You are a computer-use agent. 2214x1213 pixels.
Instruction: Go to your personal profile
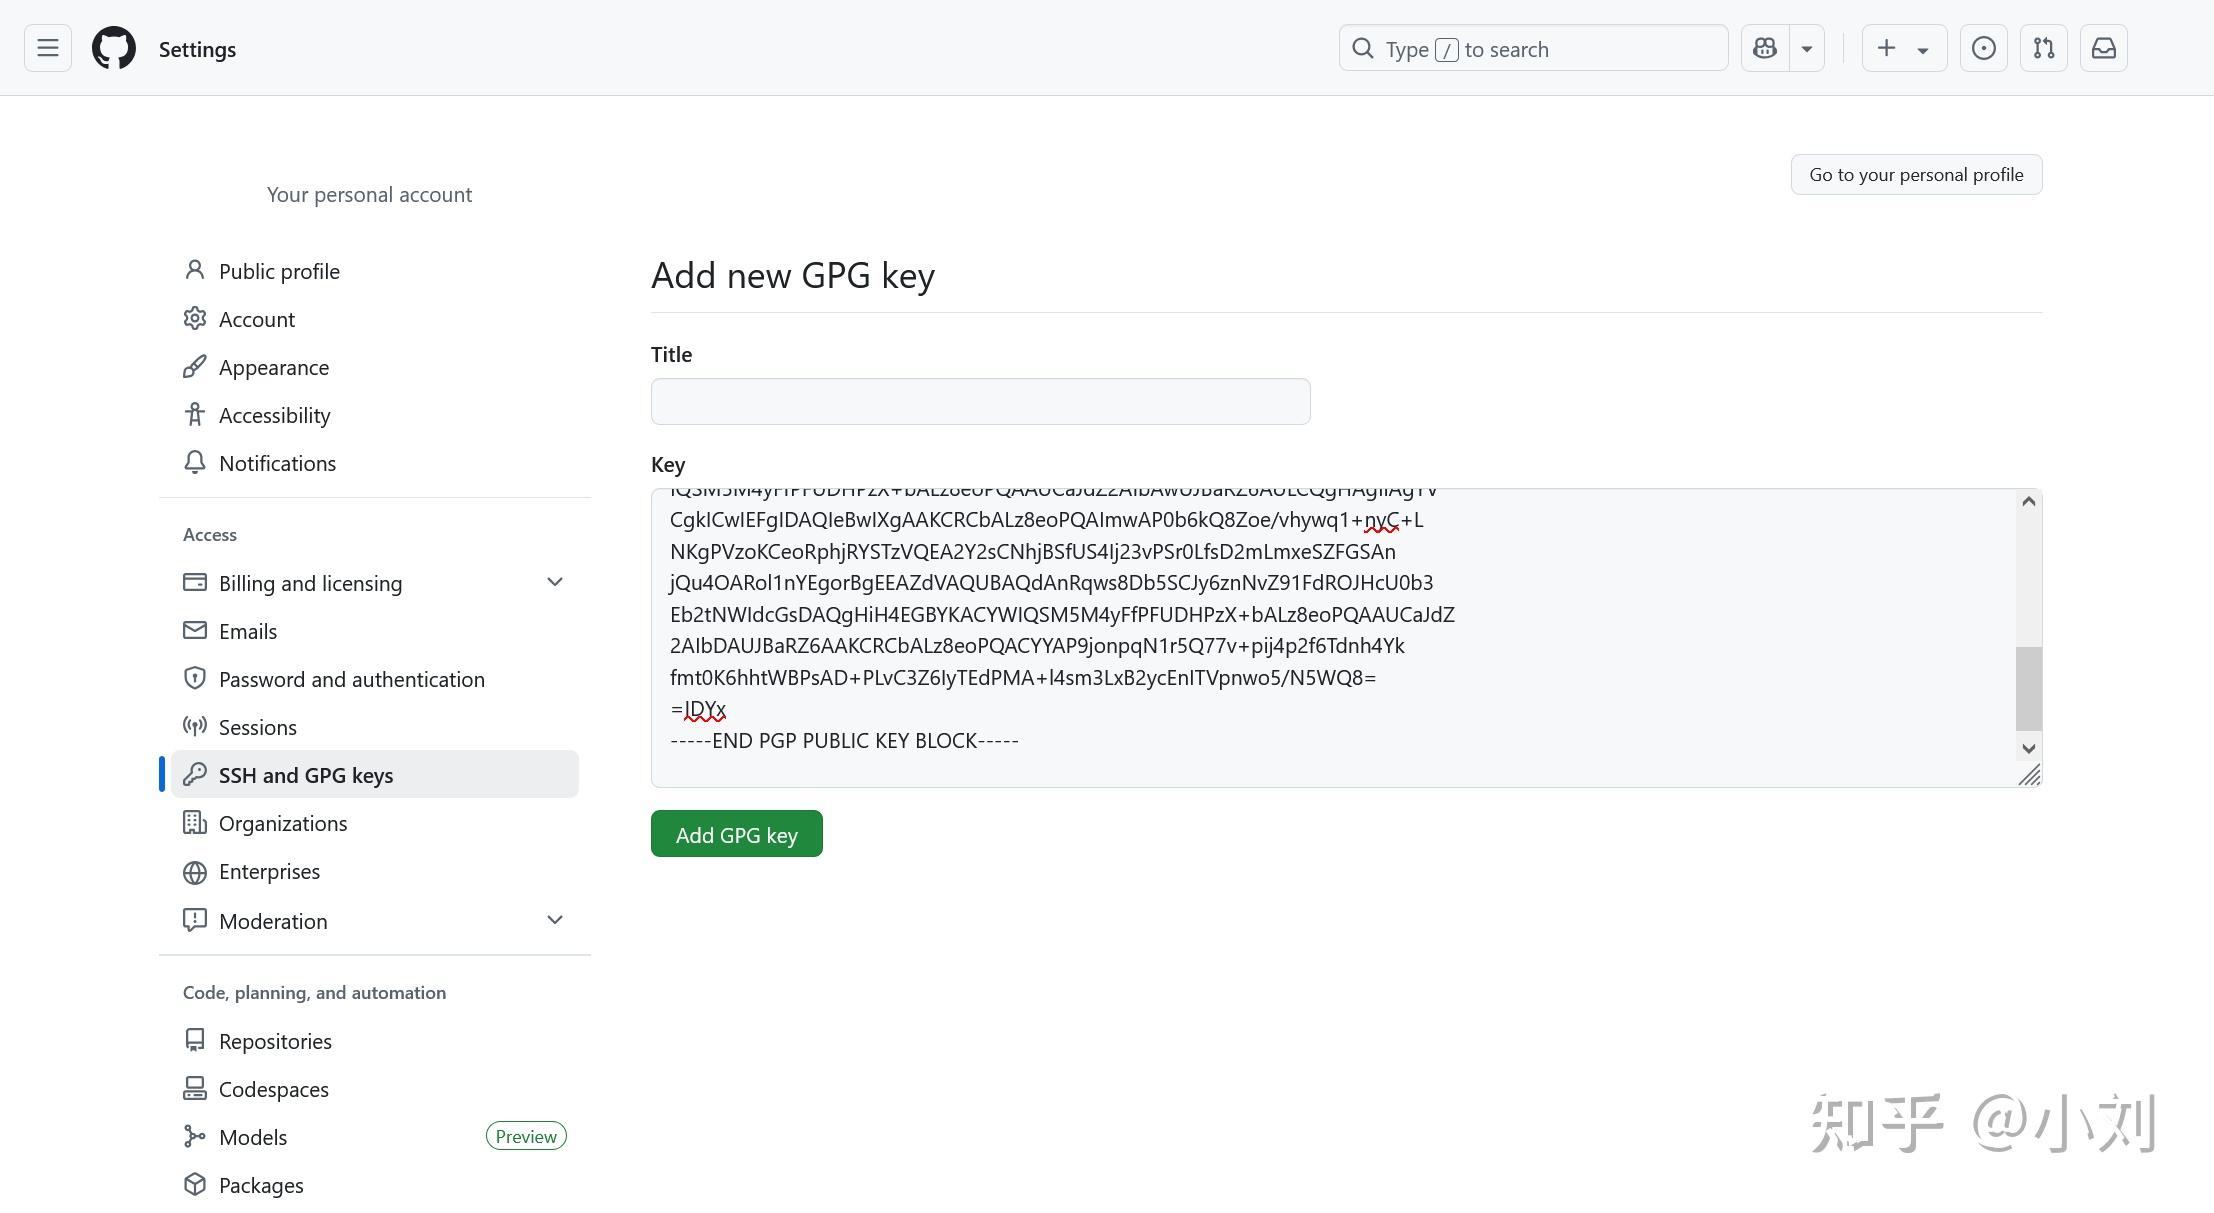click(x=1915, y=174)
